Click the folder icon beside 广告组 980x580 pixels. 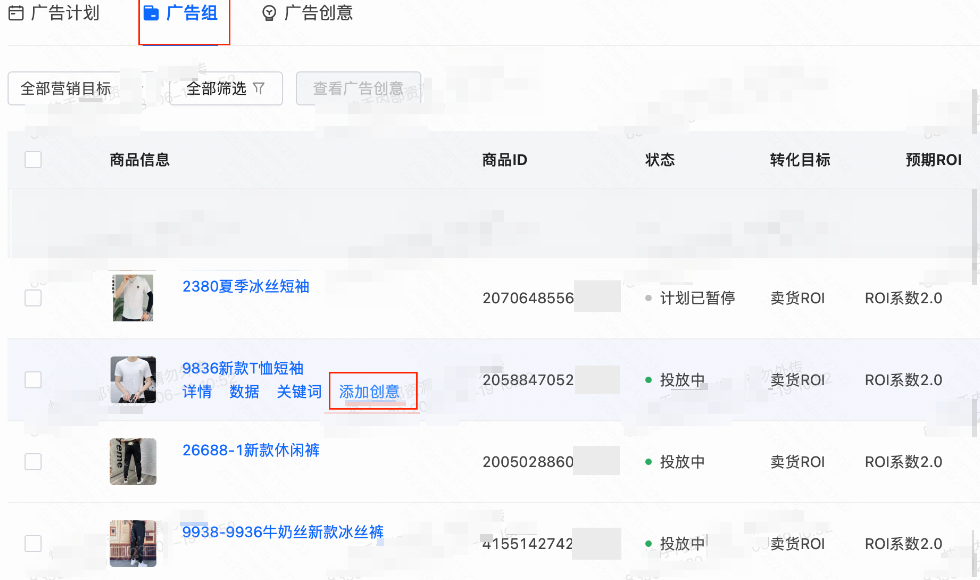151,13
